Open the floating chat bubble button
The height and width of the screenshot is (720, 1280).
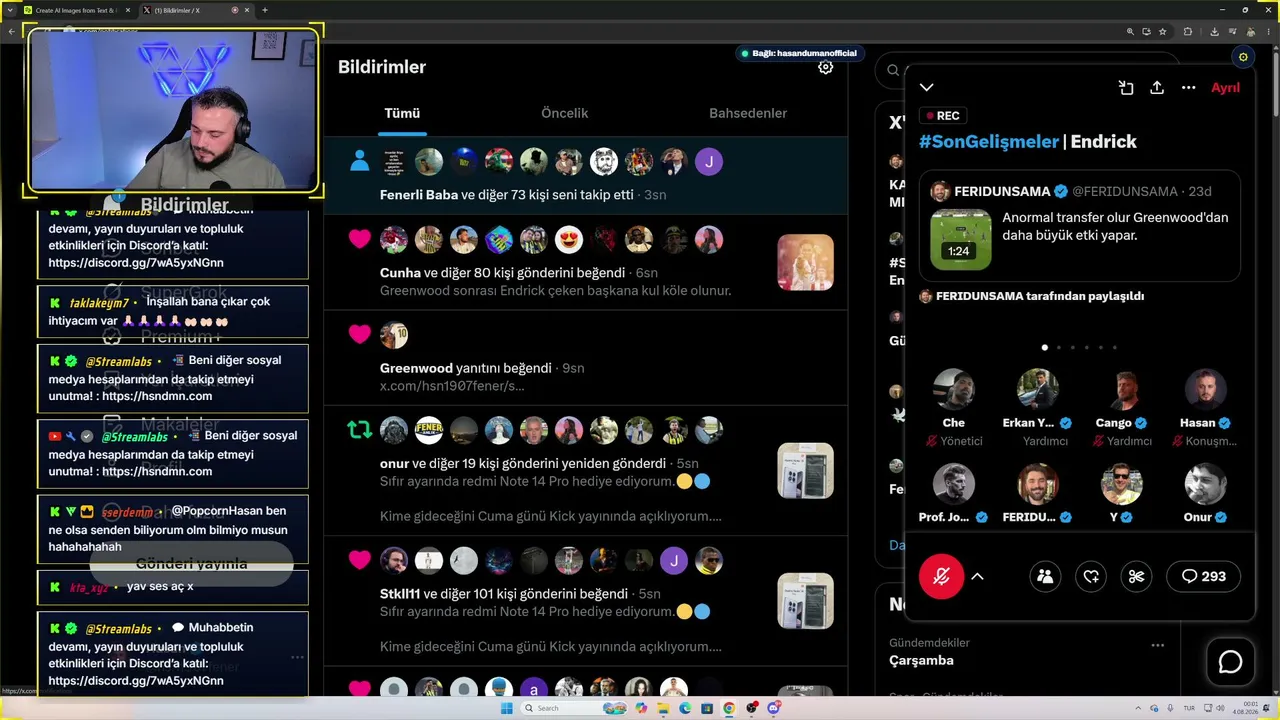coord(1230,662)
